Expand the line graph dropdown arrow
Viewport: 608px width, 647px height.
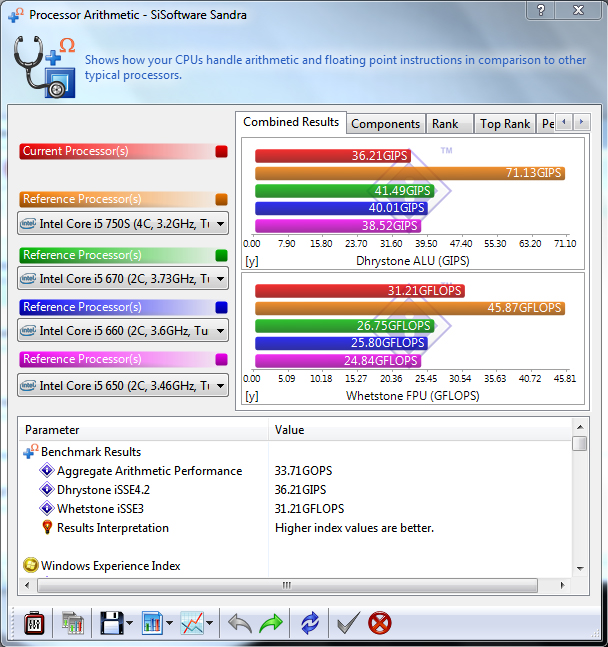tap(209, 623)
